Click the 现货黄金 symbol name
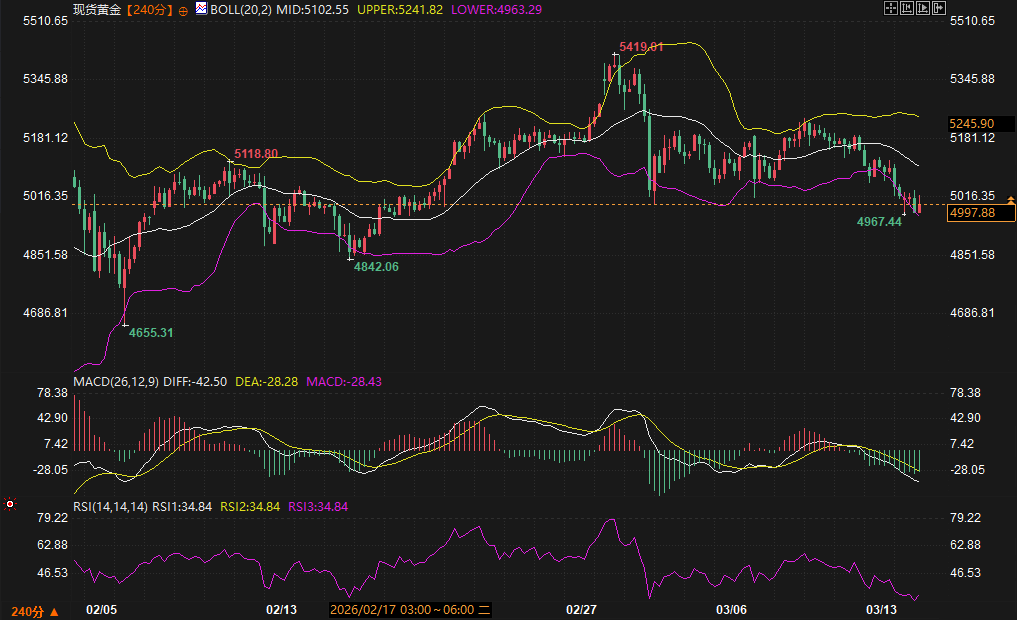This screenshot has width=1017, height=620. point(97,9)
